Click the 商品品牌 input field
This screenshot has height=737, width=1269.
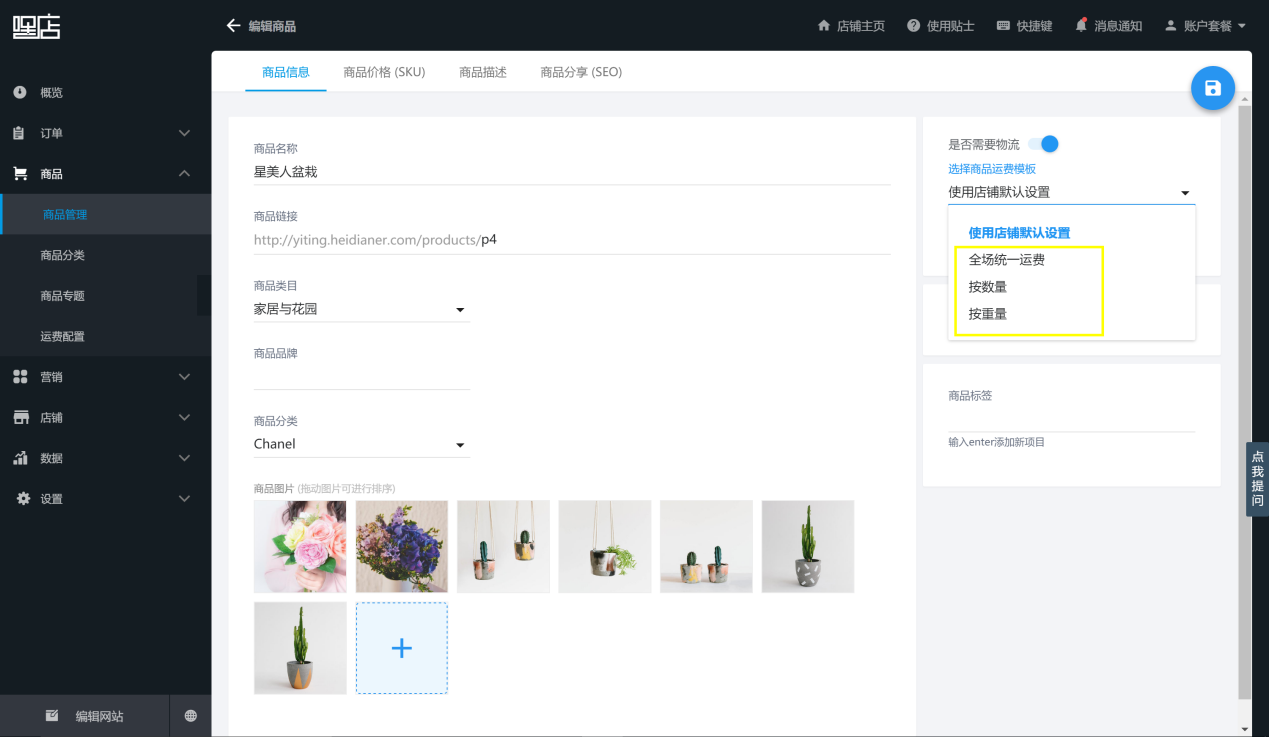click(361, 377)
